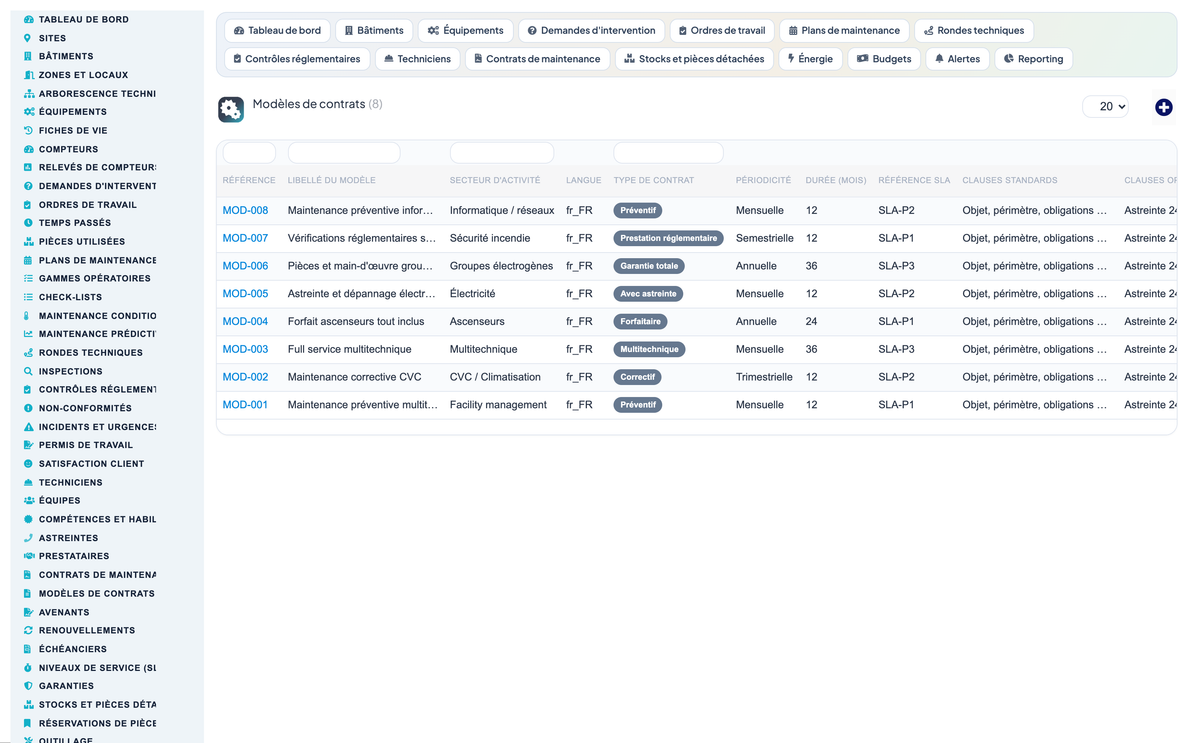Viewport: 1200px width, 743px height.
Task: Open the MOD-006 reference link
Action: [x=245, y=266]
